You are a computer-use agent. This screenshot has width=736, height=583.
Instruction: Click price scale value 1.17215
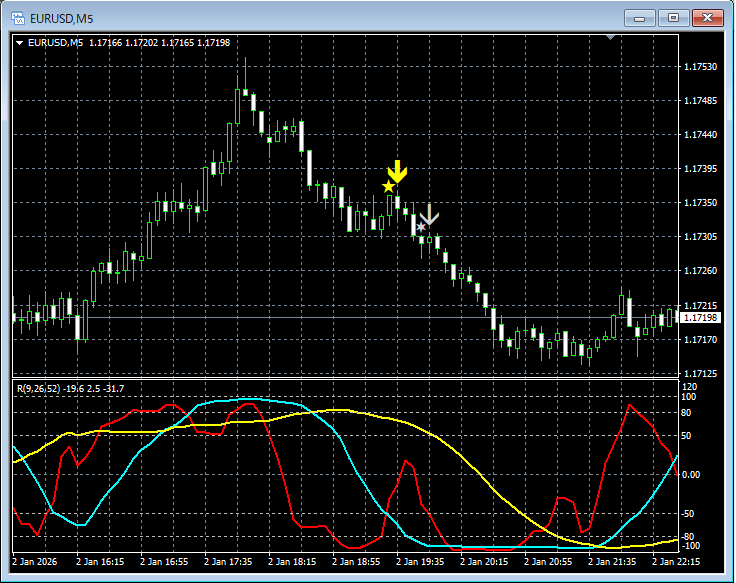pyautogui.click(x=700, y=306)
